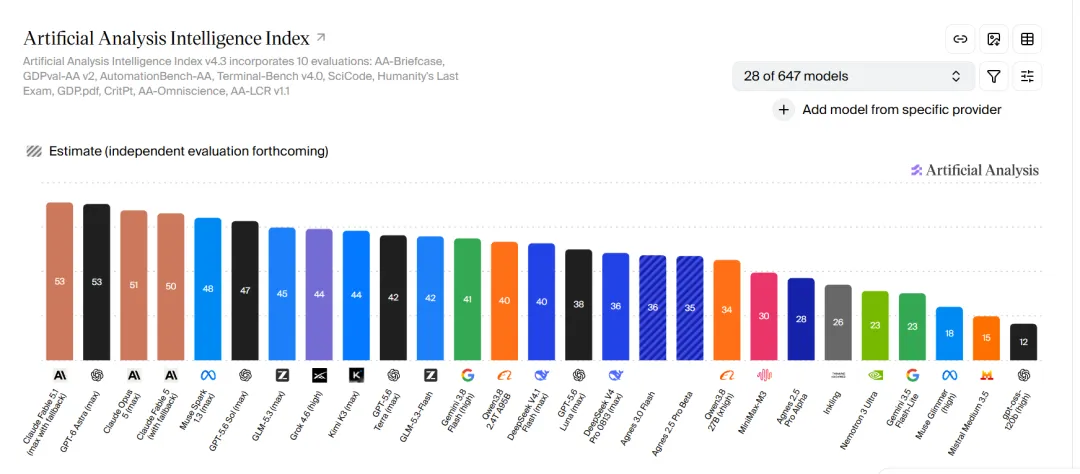Open the filter funnel icon
This screenshot has width=1080, height=474.
993,76
